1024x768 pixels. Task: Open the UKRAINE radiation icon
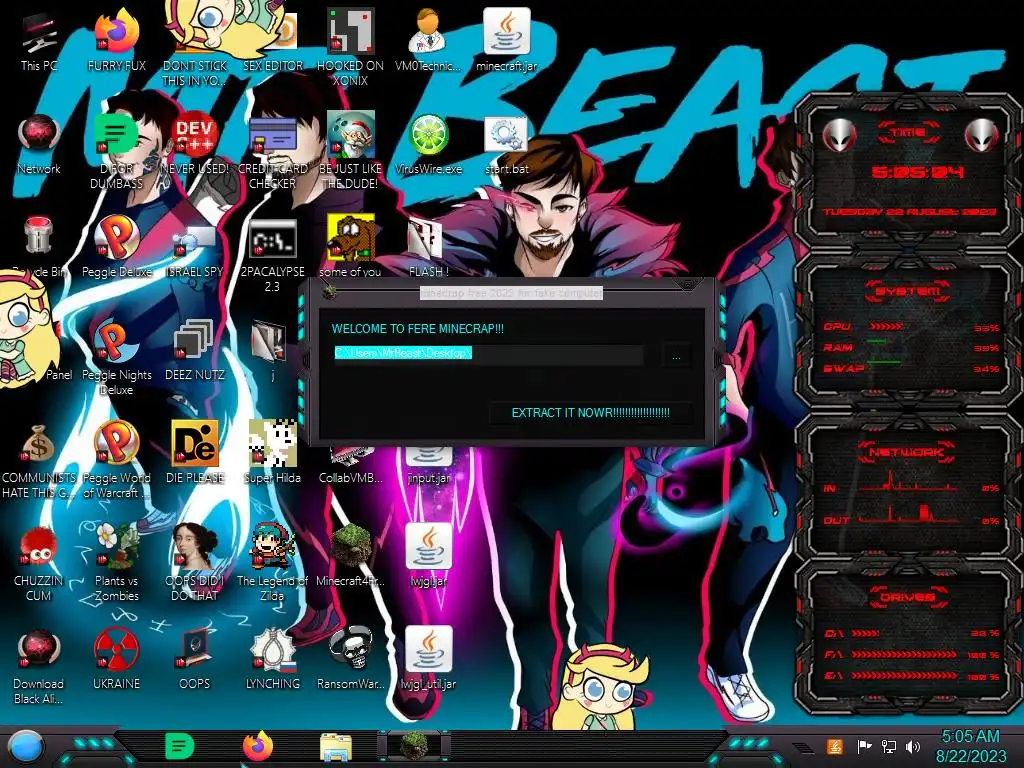tap(116, 656)
